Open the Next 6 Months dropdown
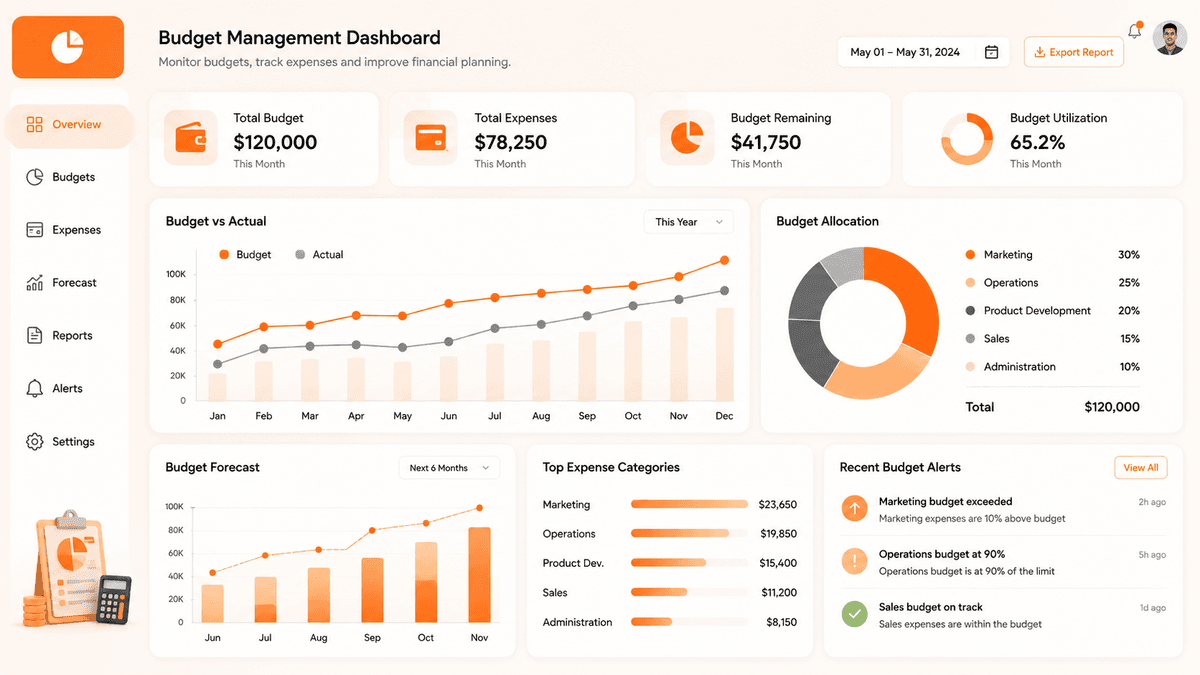 pos(449,468)
